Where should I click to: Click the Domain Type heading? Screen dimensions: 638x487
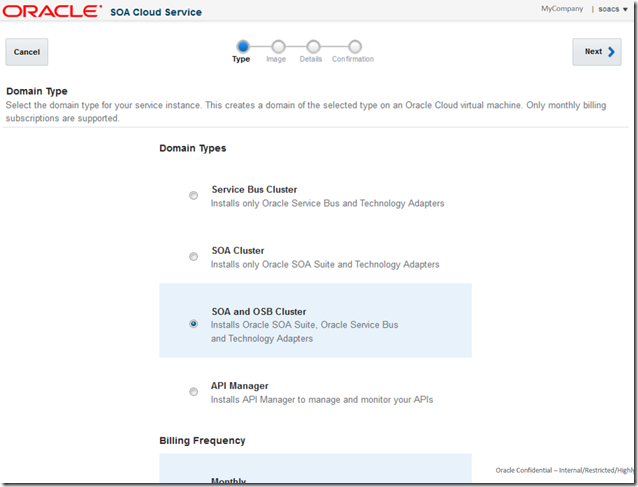pos(37,91)
